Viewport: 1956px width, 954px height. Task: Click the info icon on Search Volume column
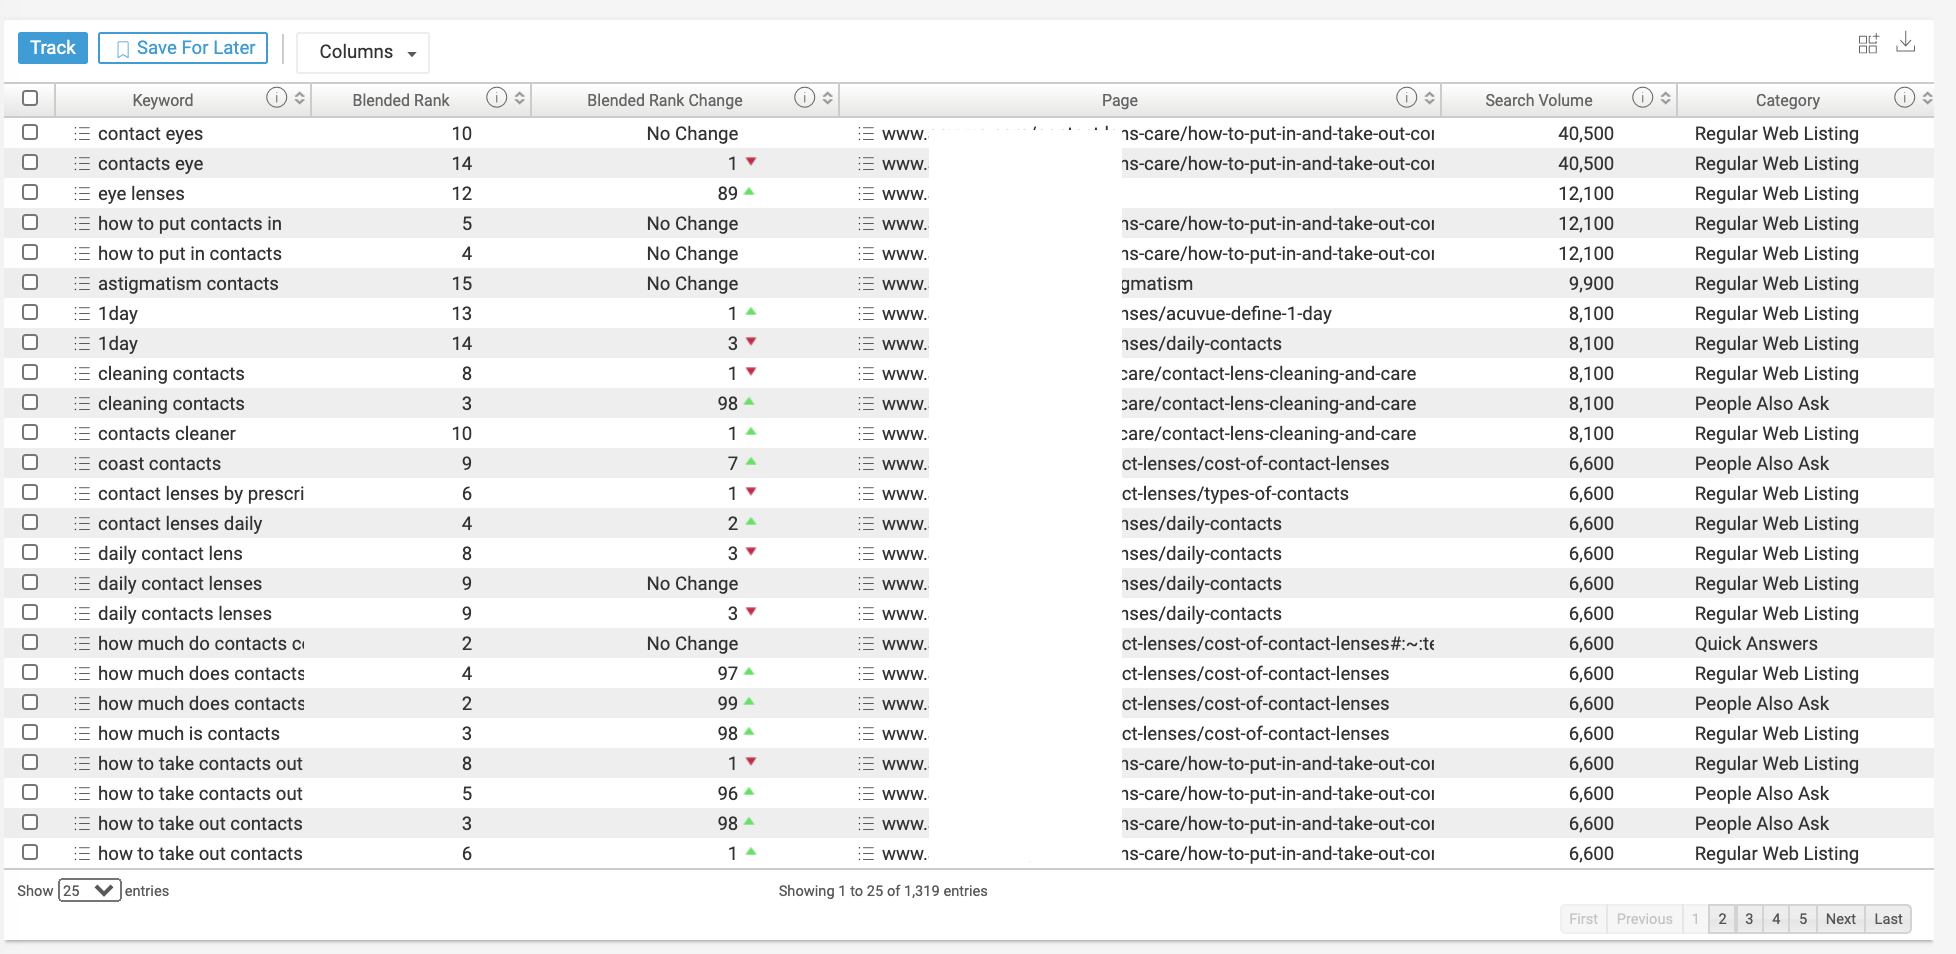point(1641,97)
